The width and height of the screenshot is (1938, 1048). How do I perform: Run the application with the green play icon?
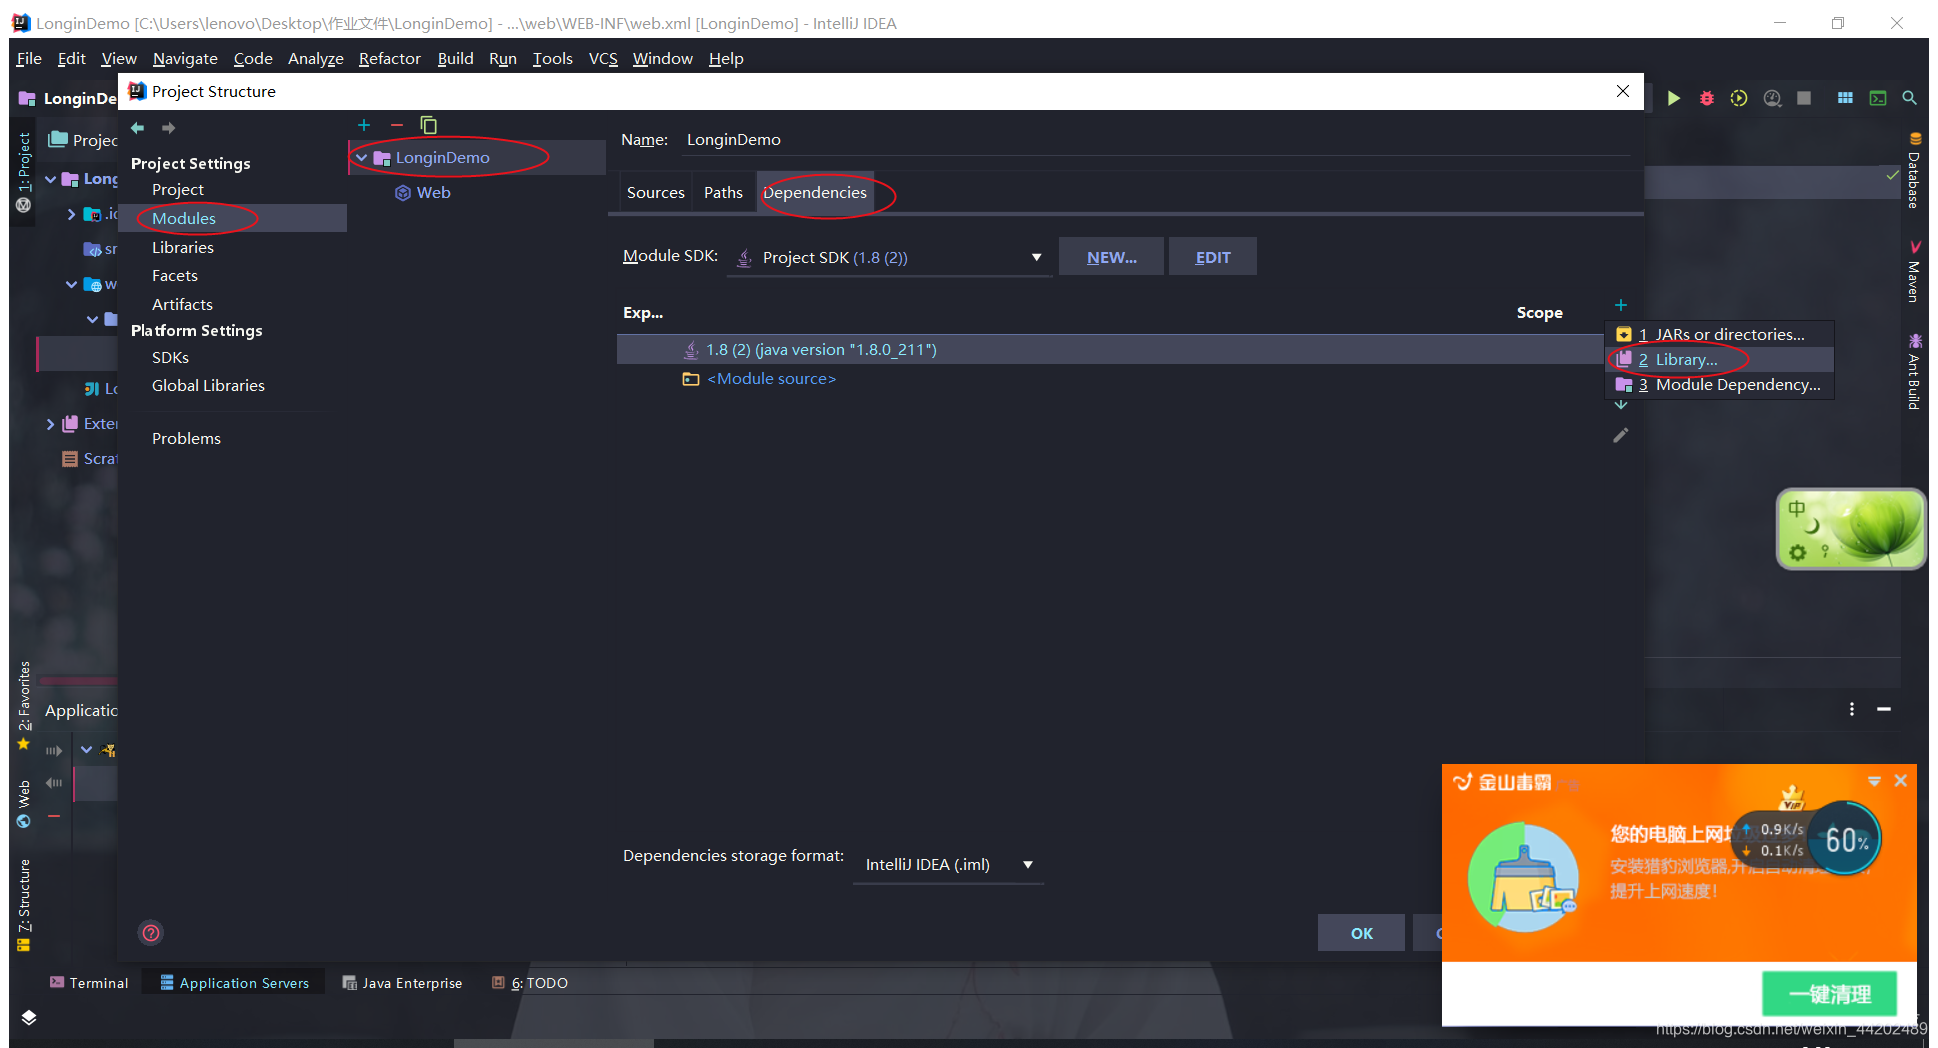pos(1674,98)
